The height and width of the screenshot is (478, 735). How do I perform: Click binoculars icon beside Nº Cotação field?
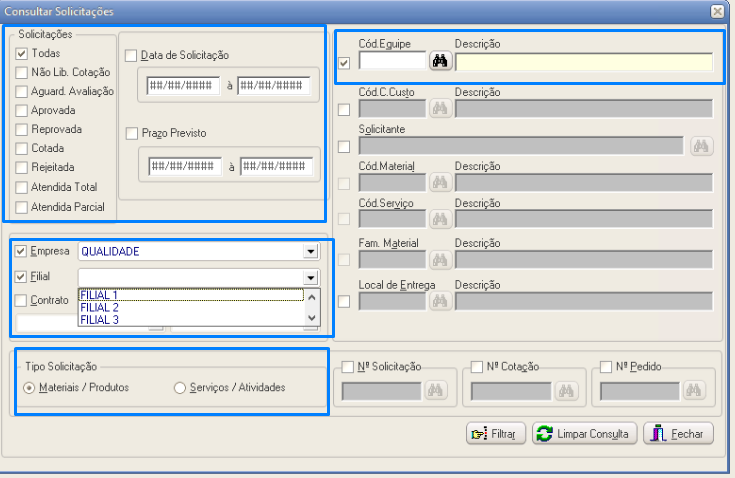point(565,390)
